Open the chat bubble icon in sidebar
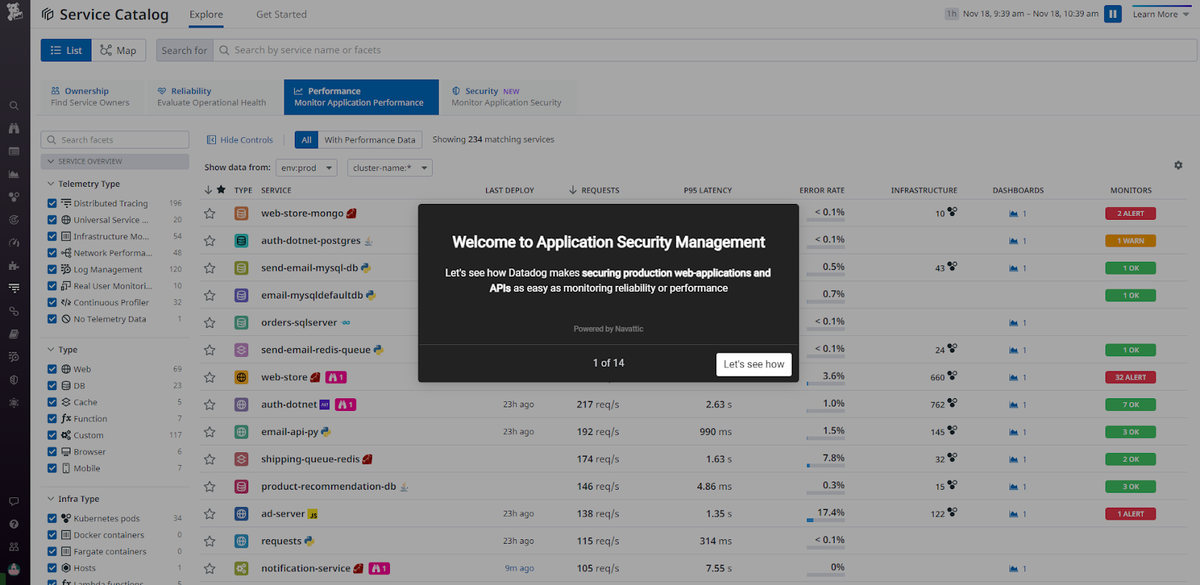 tap(14, 500)
